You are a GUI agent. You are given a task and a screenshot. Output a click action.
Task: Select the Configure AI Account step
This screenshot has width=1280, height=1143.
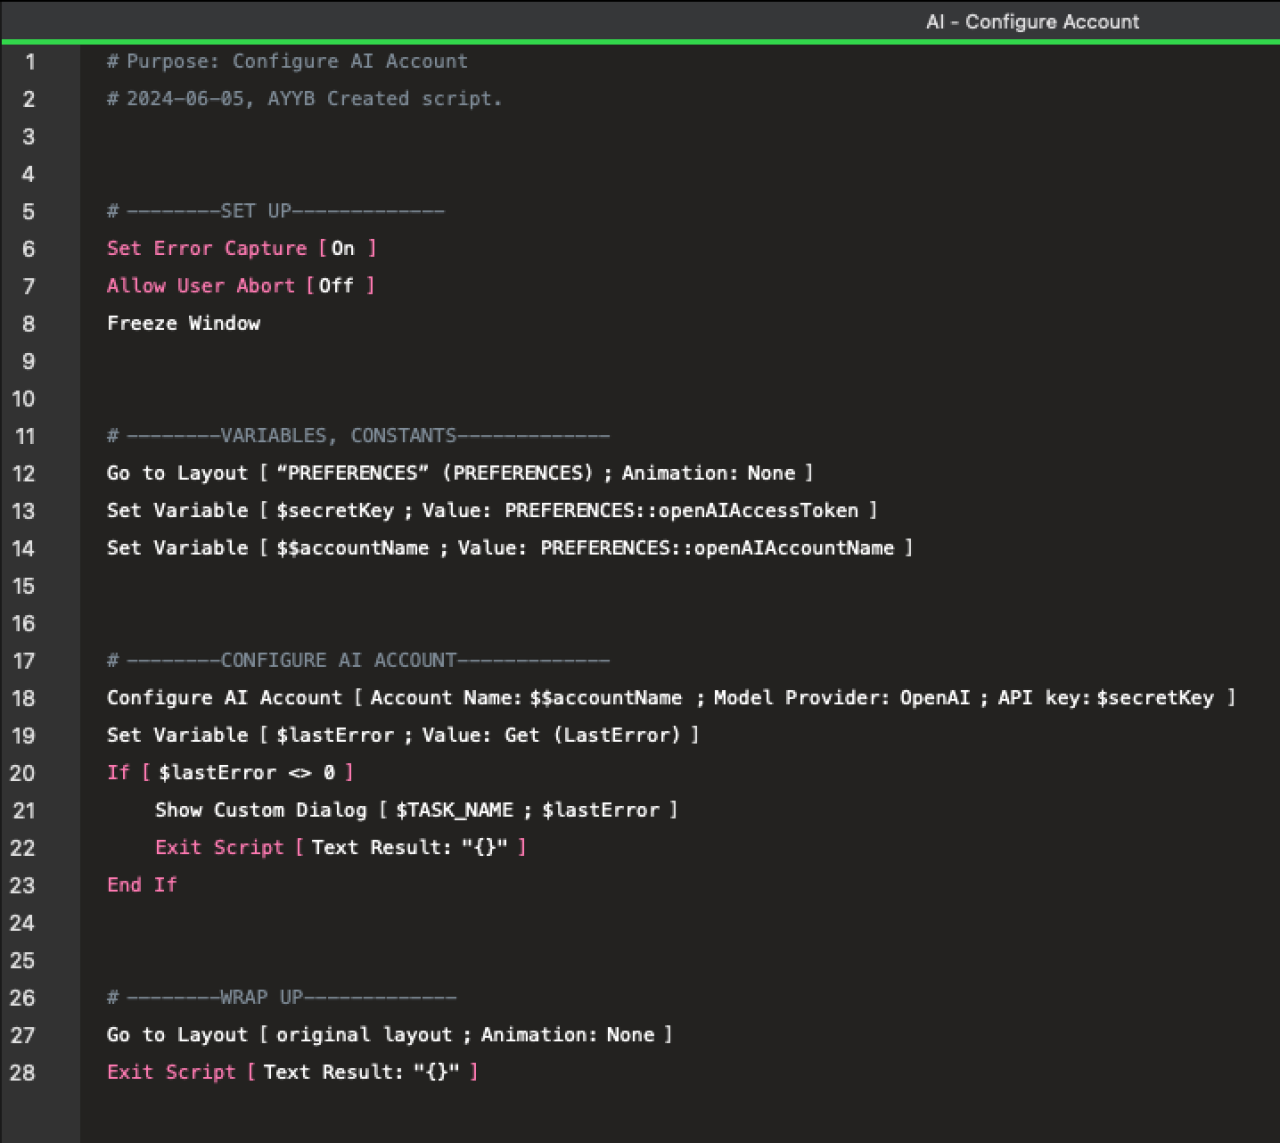click(224, 697)
